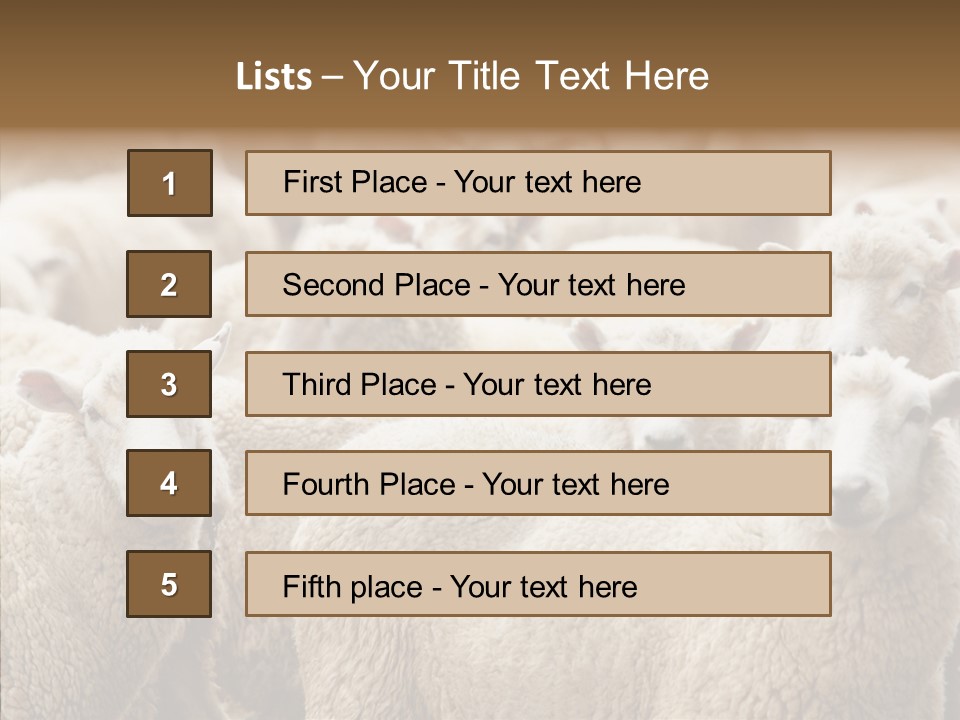Select the 'Your Title Text Here' heading

pyautogui.click(x=531, y=76)
